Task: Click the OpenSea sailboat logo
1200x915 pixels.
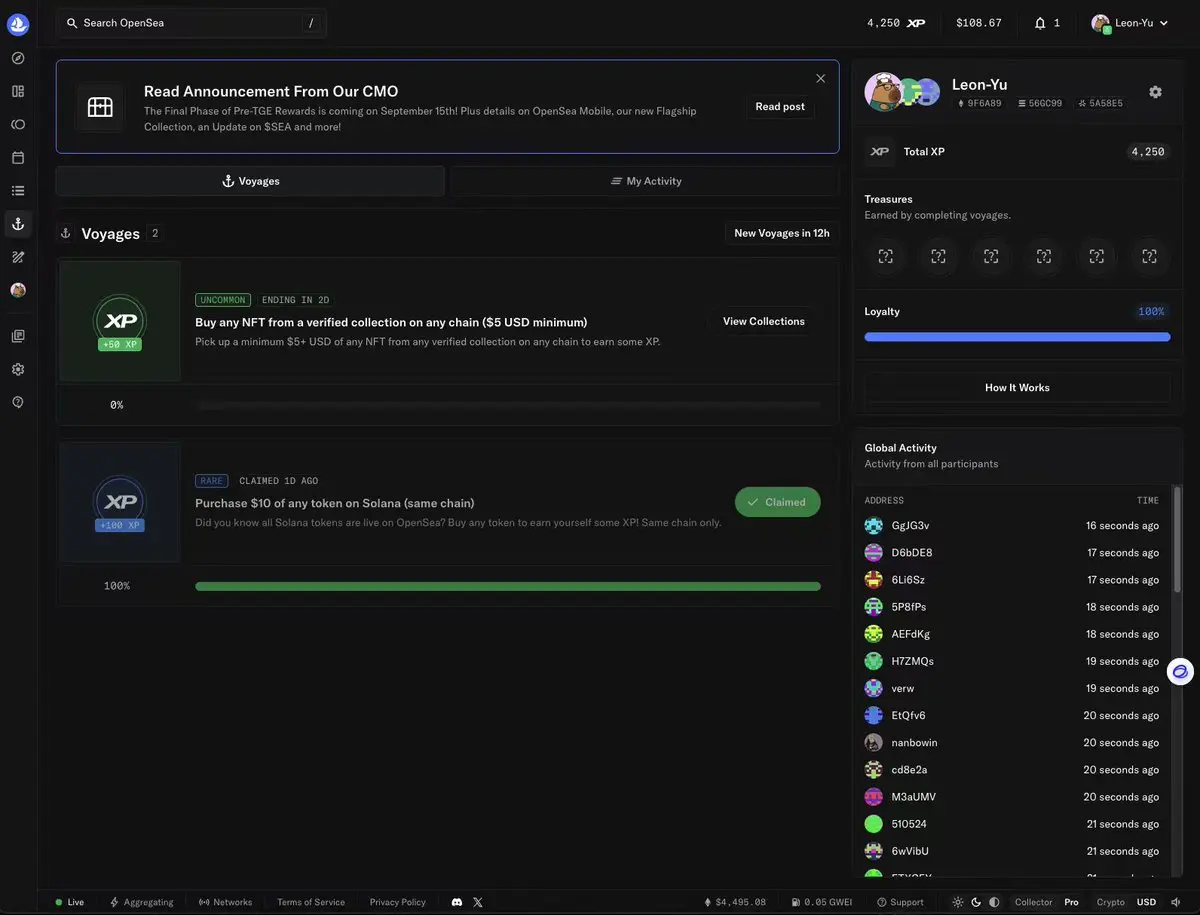Action: tap(18, 24)
